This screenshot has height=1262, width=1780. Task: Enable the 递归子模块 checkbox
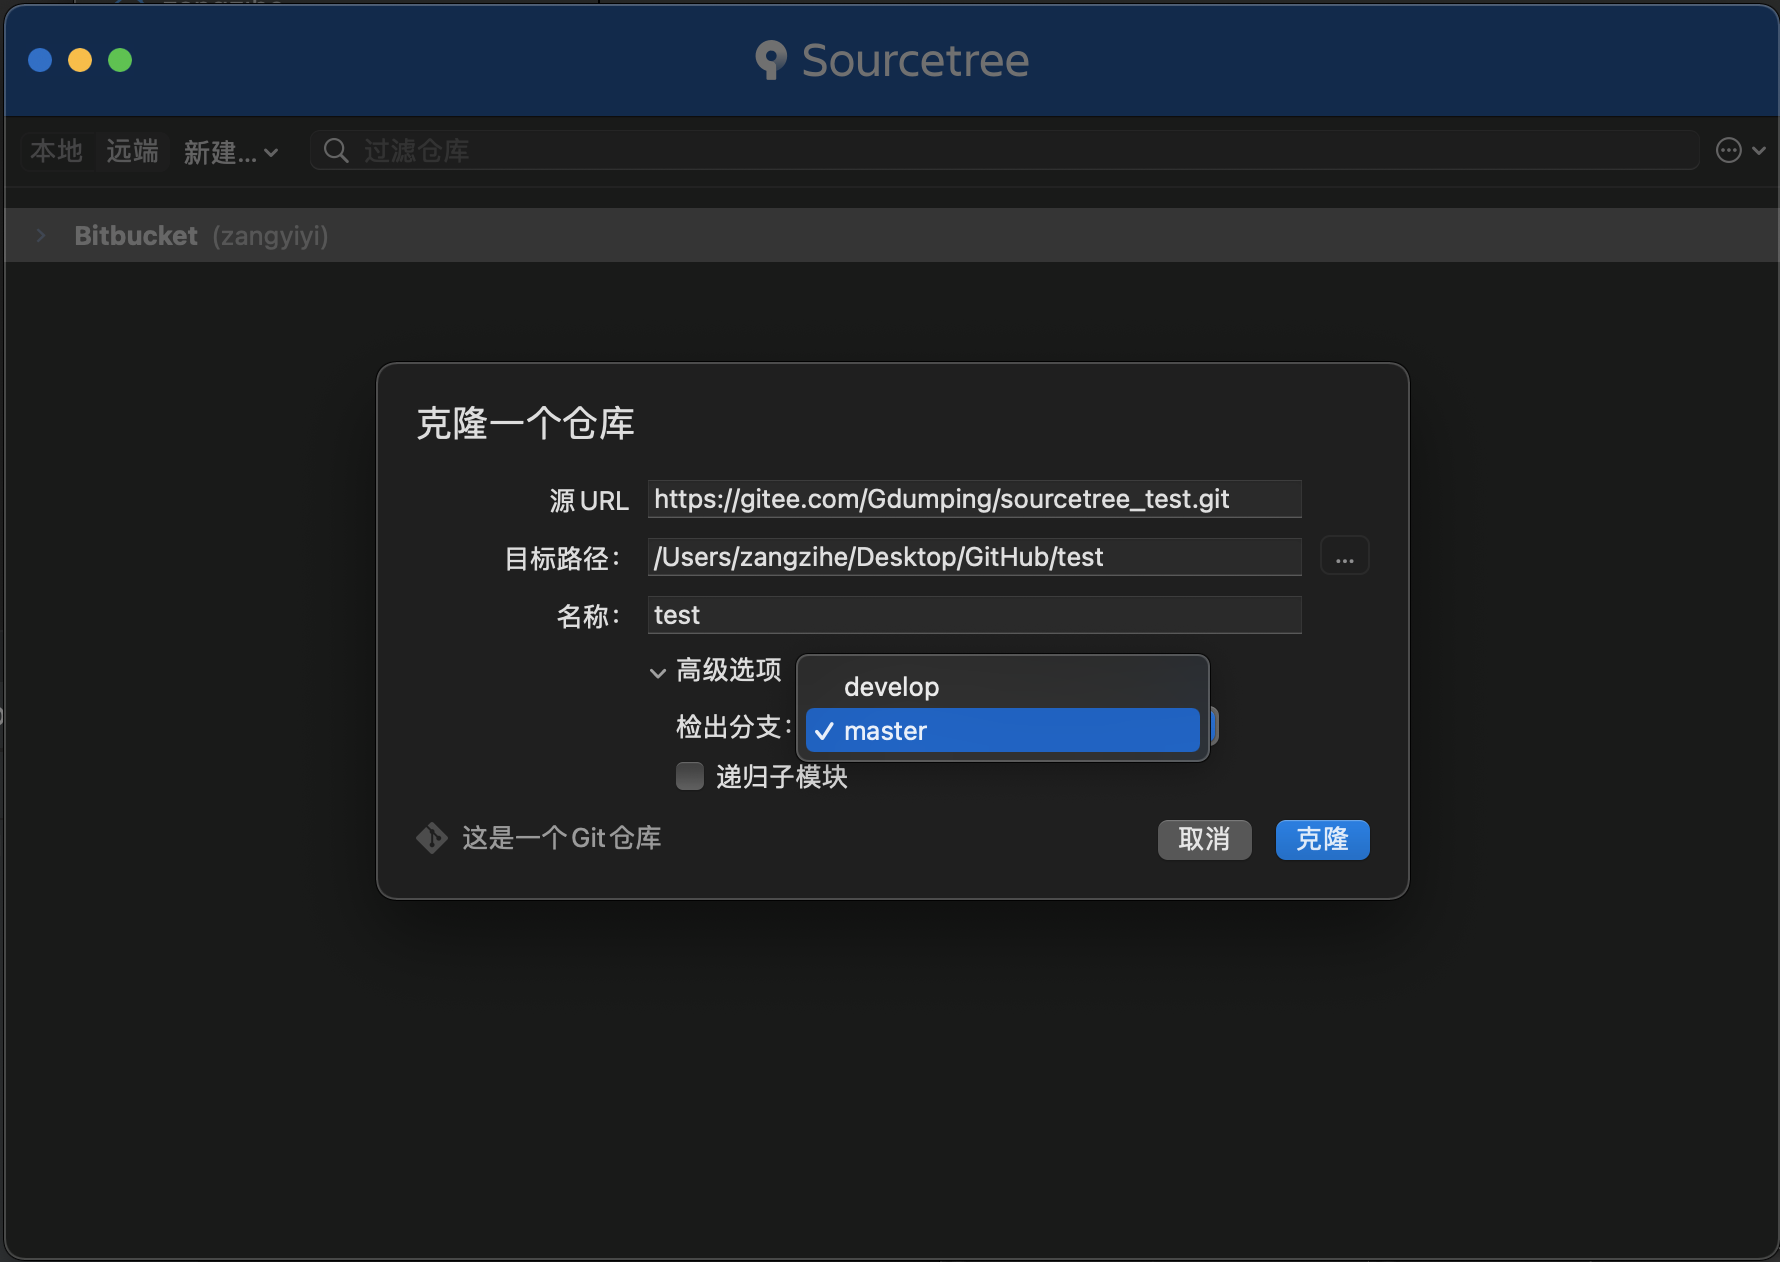(x=690, y=776)
